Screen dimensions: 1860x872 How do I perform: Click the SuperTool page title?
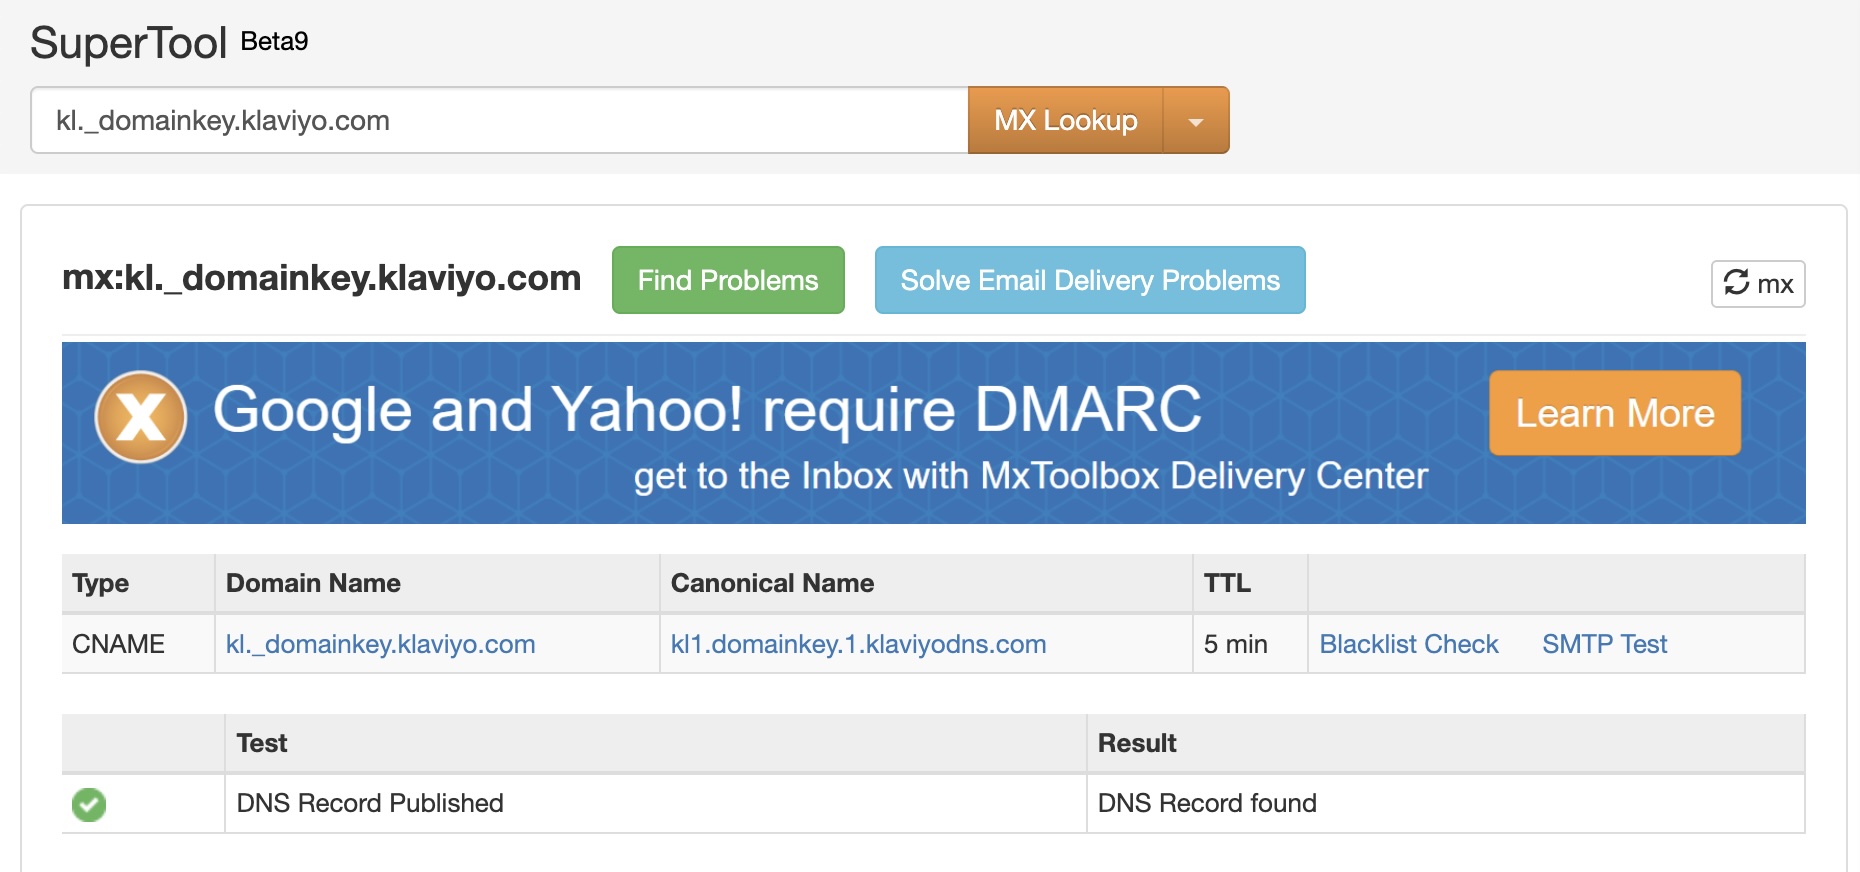pyautogui.click(x=129, y=43)
